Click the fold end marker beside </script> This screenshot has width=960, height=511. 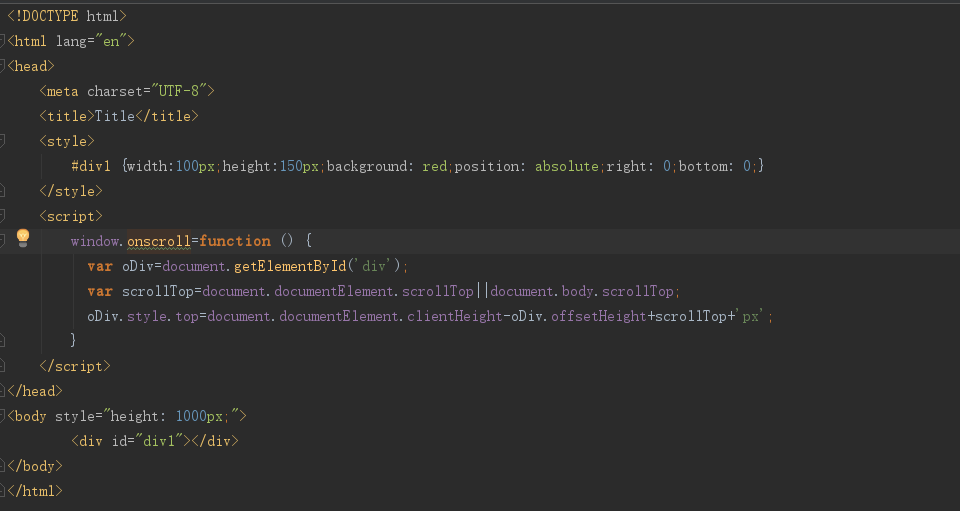pyautogui.click(x=2, y=366)
